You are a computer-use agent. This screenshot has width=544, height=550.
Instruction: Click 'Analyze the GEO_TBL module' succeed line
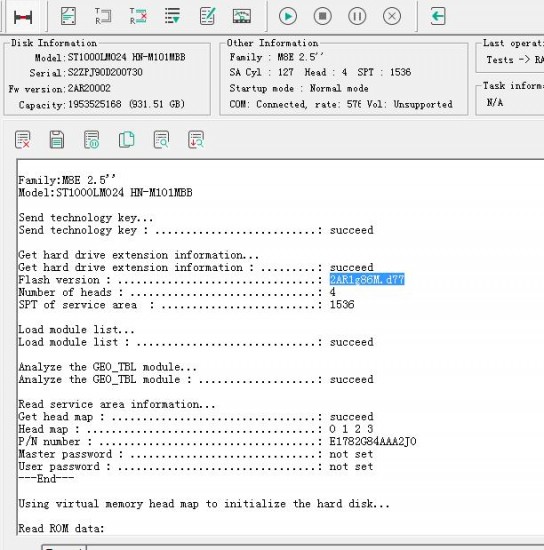196,379
